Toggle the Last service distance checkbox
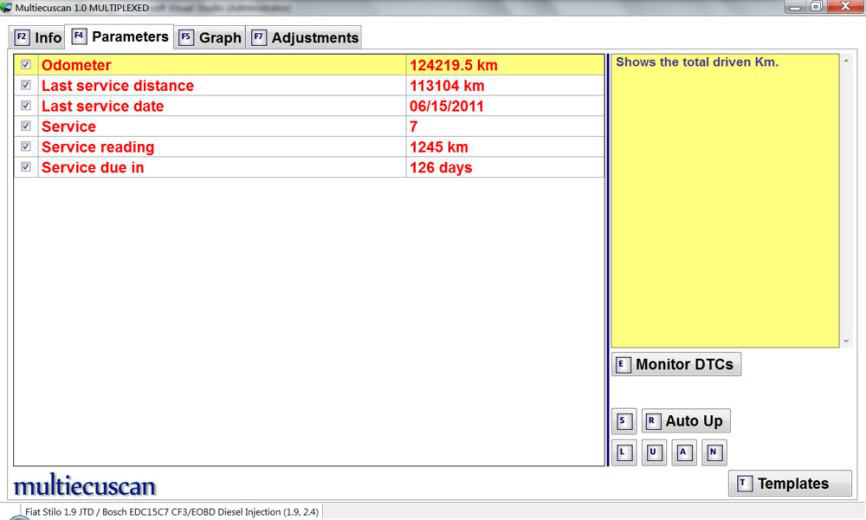866x520 pixels. [26, 86]
